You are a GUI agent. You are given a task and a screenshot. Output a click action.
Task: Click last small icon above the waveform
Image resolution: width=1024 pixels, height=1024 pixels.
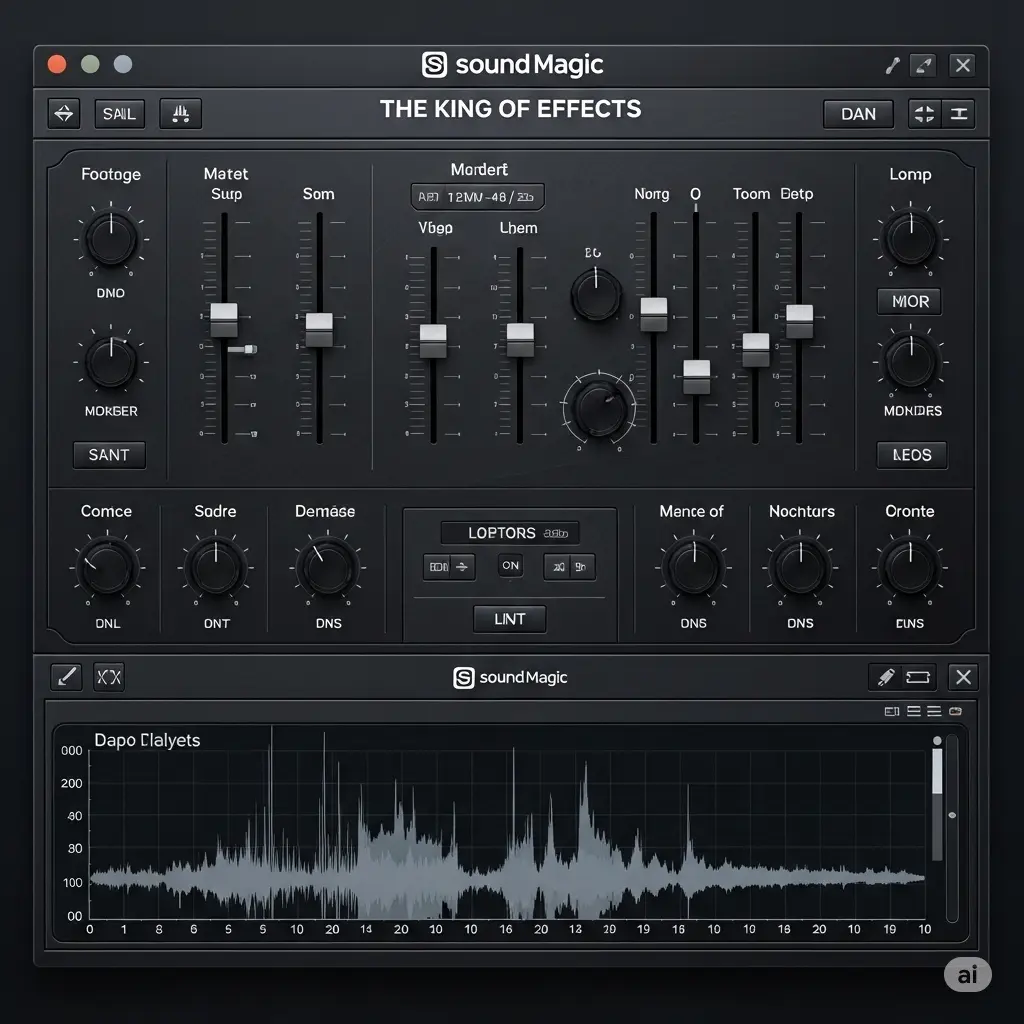click(955, 711)
